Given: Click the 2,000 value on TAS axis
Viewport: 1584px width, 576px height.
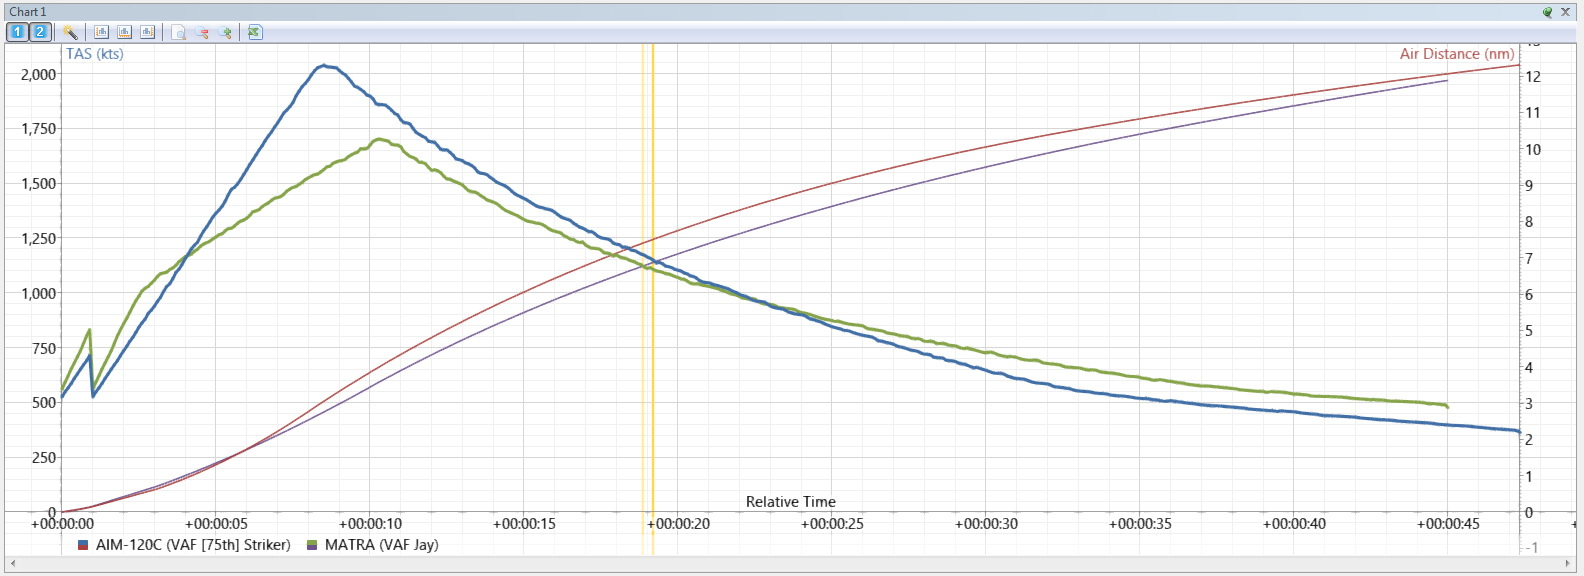Looking at the screenshot, I should coord(38,75).
